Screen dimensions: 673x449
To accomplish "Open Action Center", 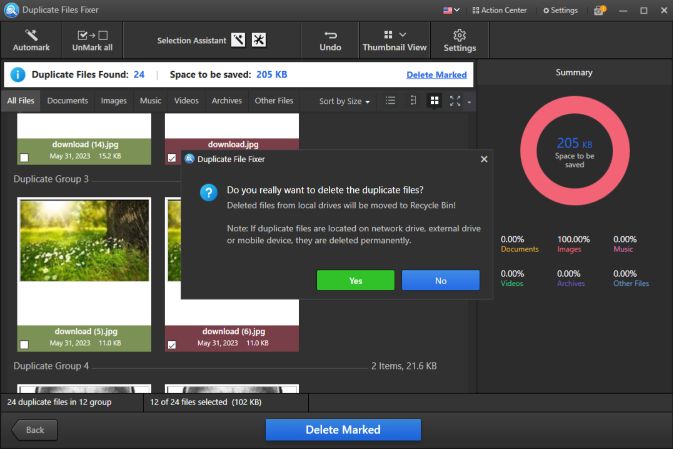I will (x=499, y=10).
